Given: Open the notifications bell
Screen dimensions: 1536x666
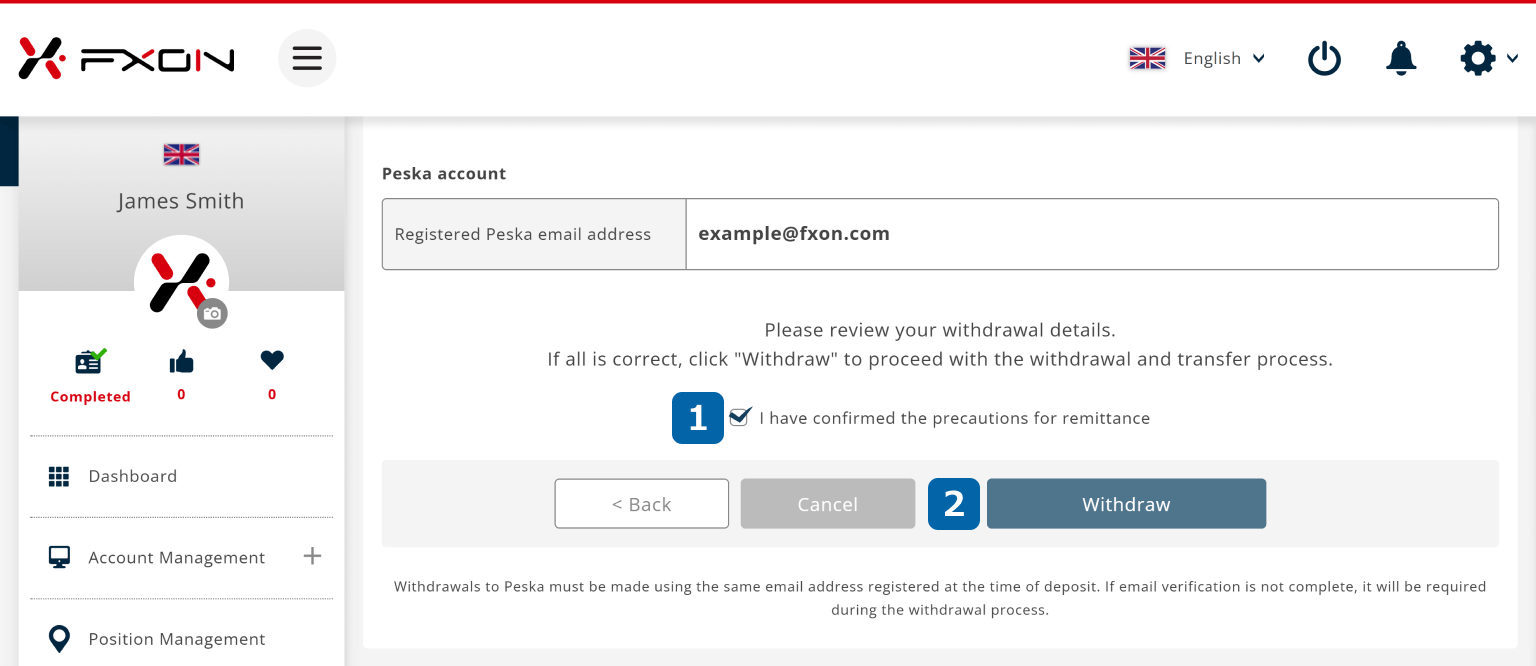Looking at the screenshot, I should pos(1401,58).
